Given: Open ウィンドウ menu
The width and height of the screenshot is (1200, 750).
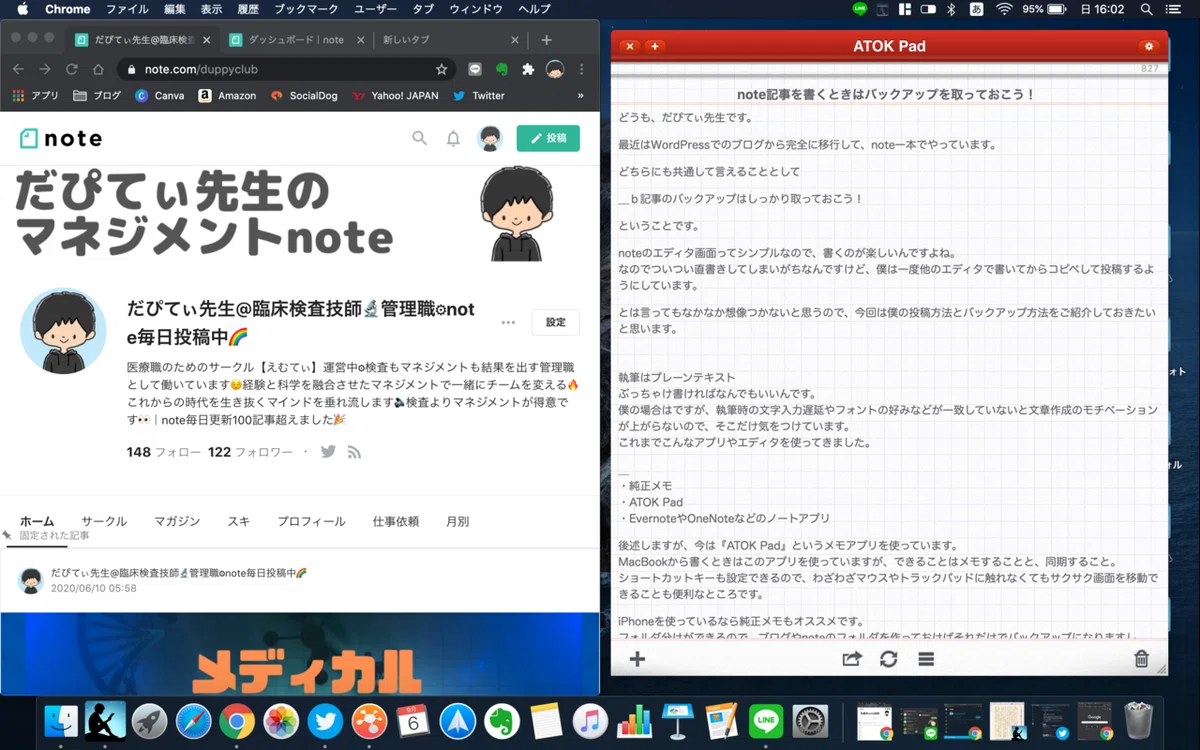Looking at the screenshot, I should tap(476, 9).
